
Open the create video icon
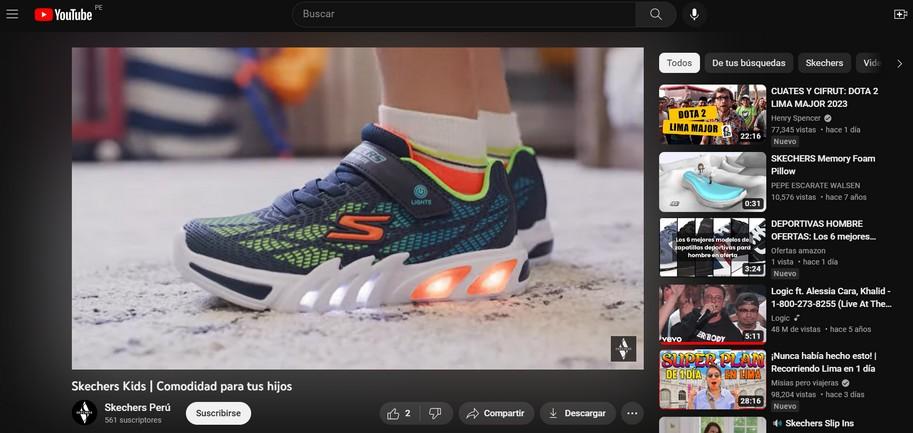pyautogui.click(x=900, y=14)
